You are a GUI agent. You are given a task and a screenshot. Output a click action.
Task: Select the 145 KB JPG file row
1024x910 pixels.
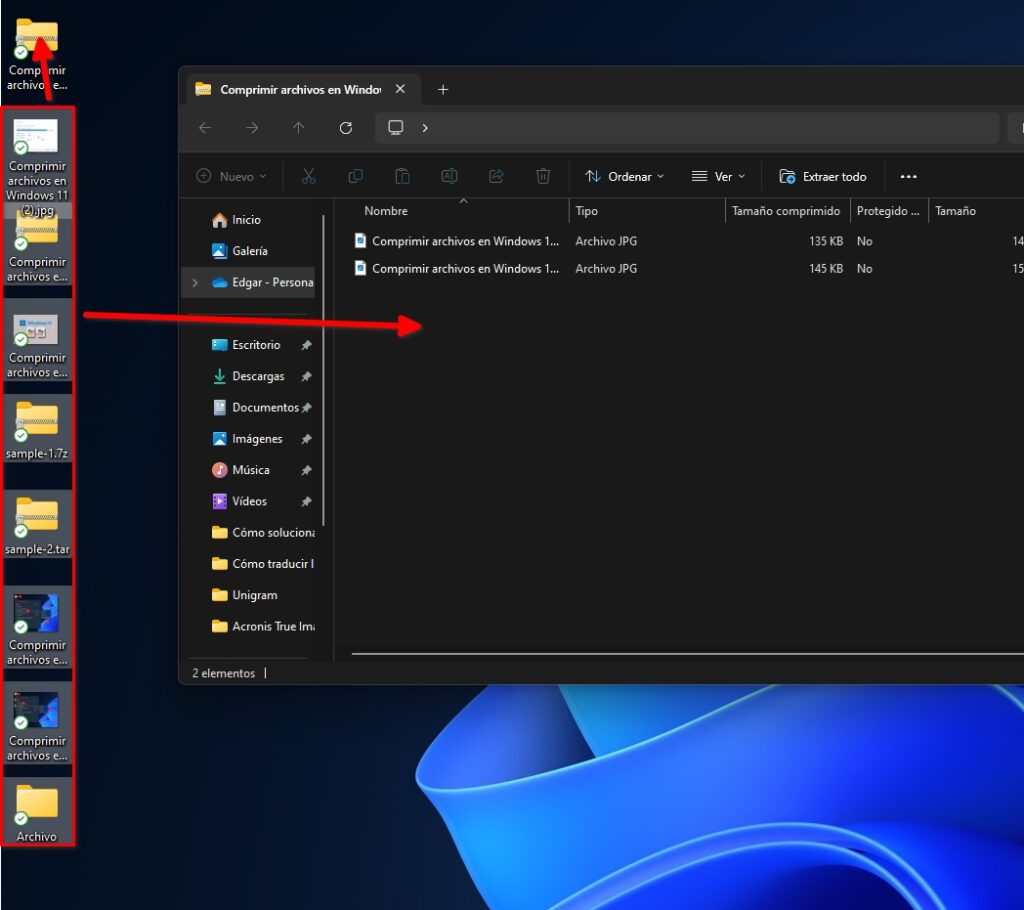point(688,268)
